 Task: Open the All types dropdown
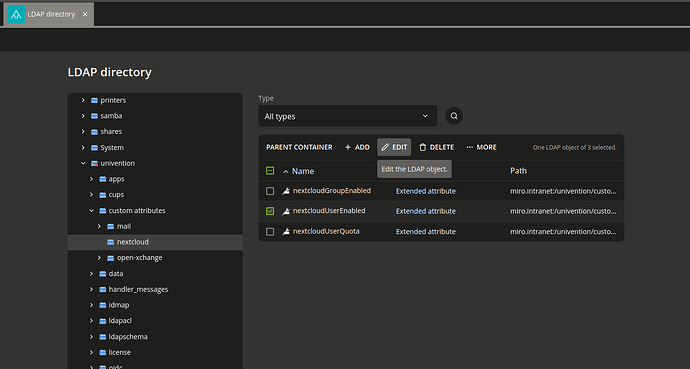point(348,116)
